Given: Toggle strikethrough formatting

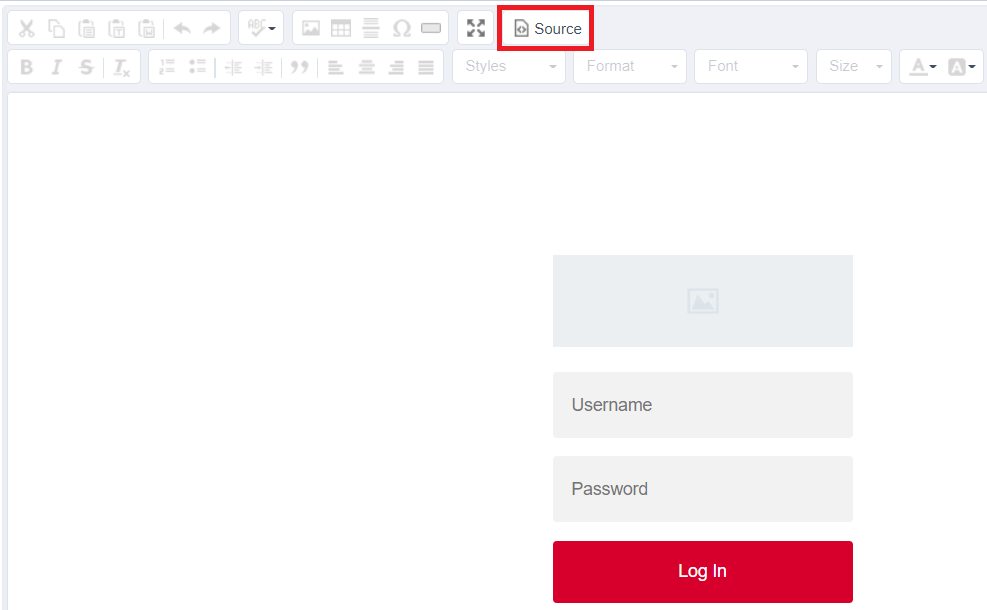Looking at the screenshot, I should point(86,67).
